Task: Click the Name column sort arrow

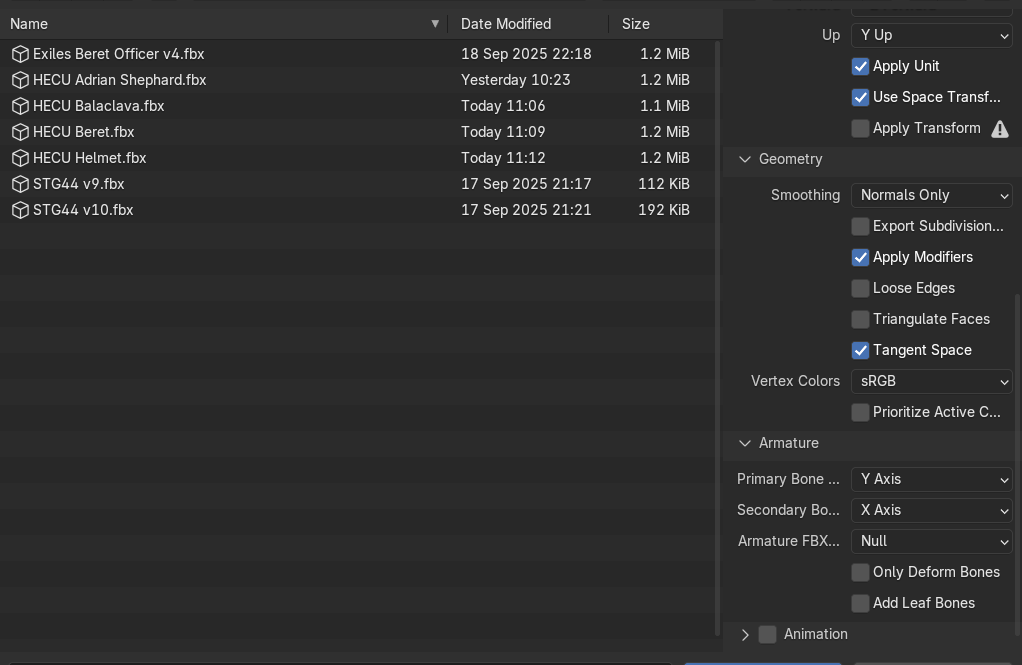Action: (x=435, y=24)
